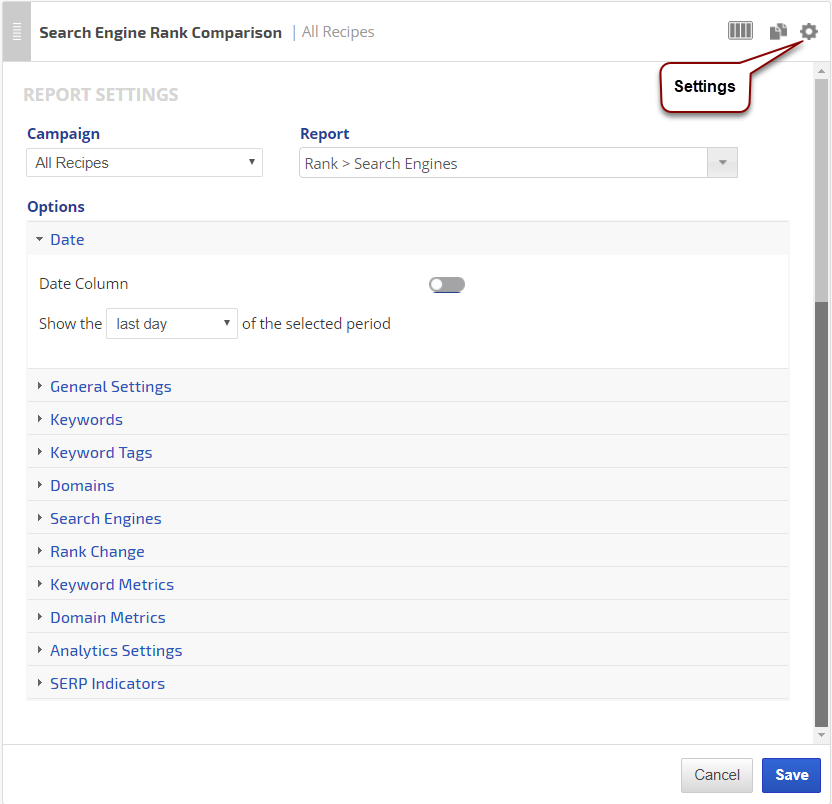Click the vertical scrollbar down arrow
The width and height of the screenshot is (832, 804).
coord(822,735)
